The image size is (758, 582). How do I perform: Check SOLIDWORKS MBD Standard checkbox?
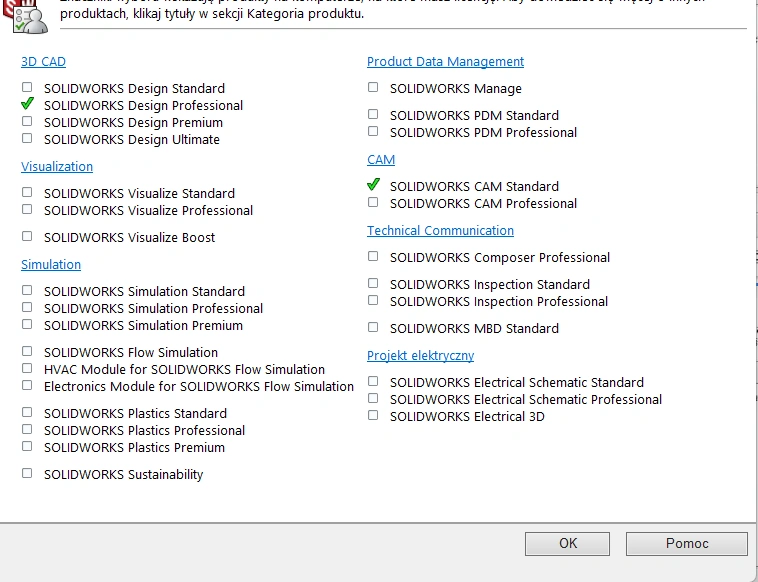pyautogui.click(x=373, y=327)
